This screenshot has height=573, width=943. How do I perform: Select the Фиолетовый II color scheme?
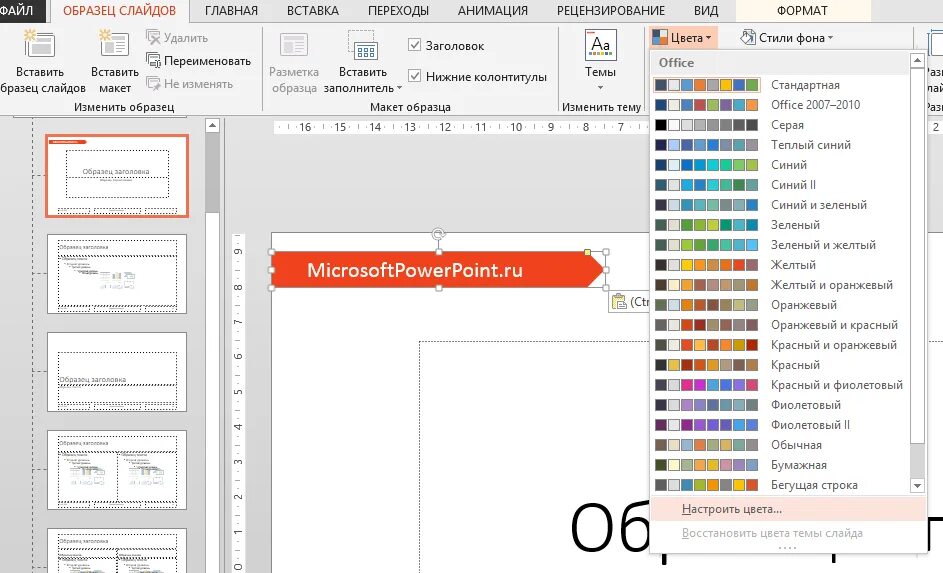click(x=781, y=425)
